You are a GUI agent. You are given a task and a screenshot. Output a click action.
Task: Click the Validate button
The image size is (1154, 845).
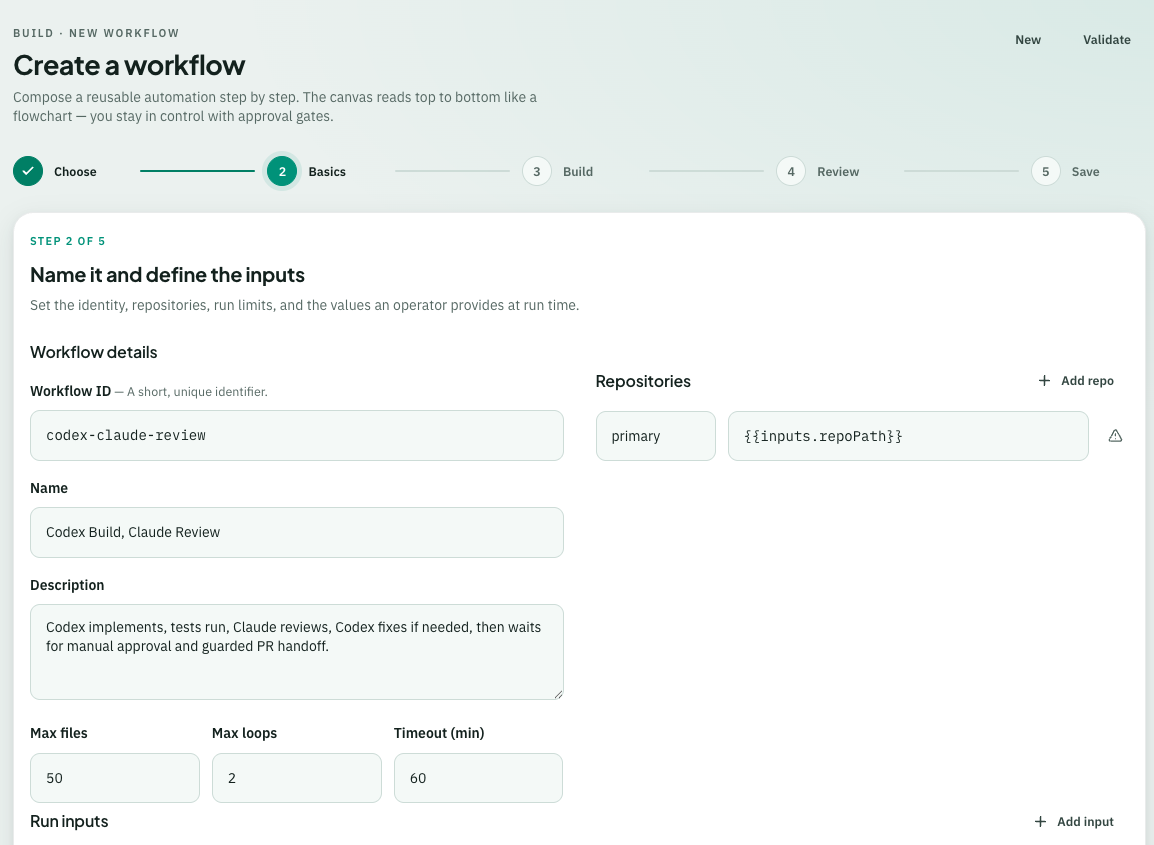point(1106,40)
